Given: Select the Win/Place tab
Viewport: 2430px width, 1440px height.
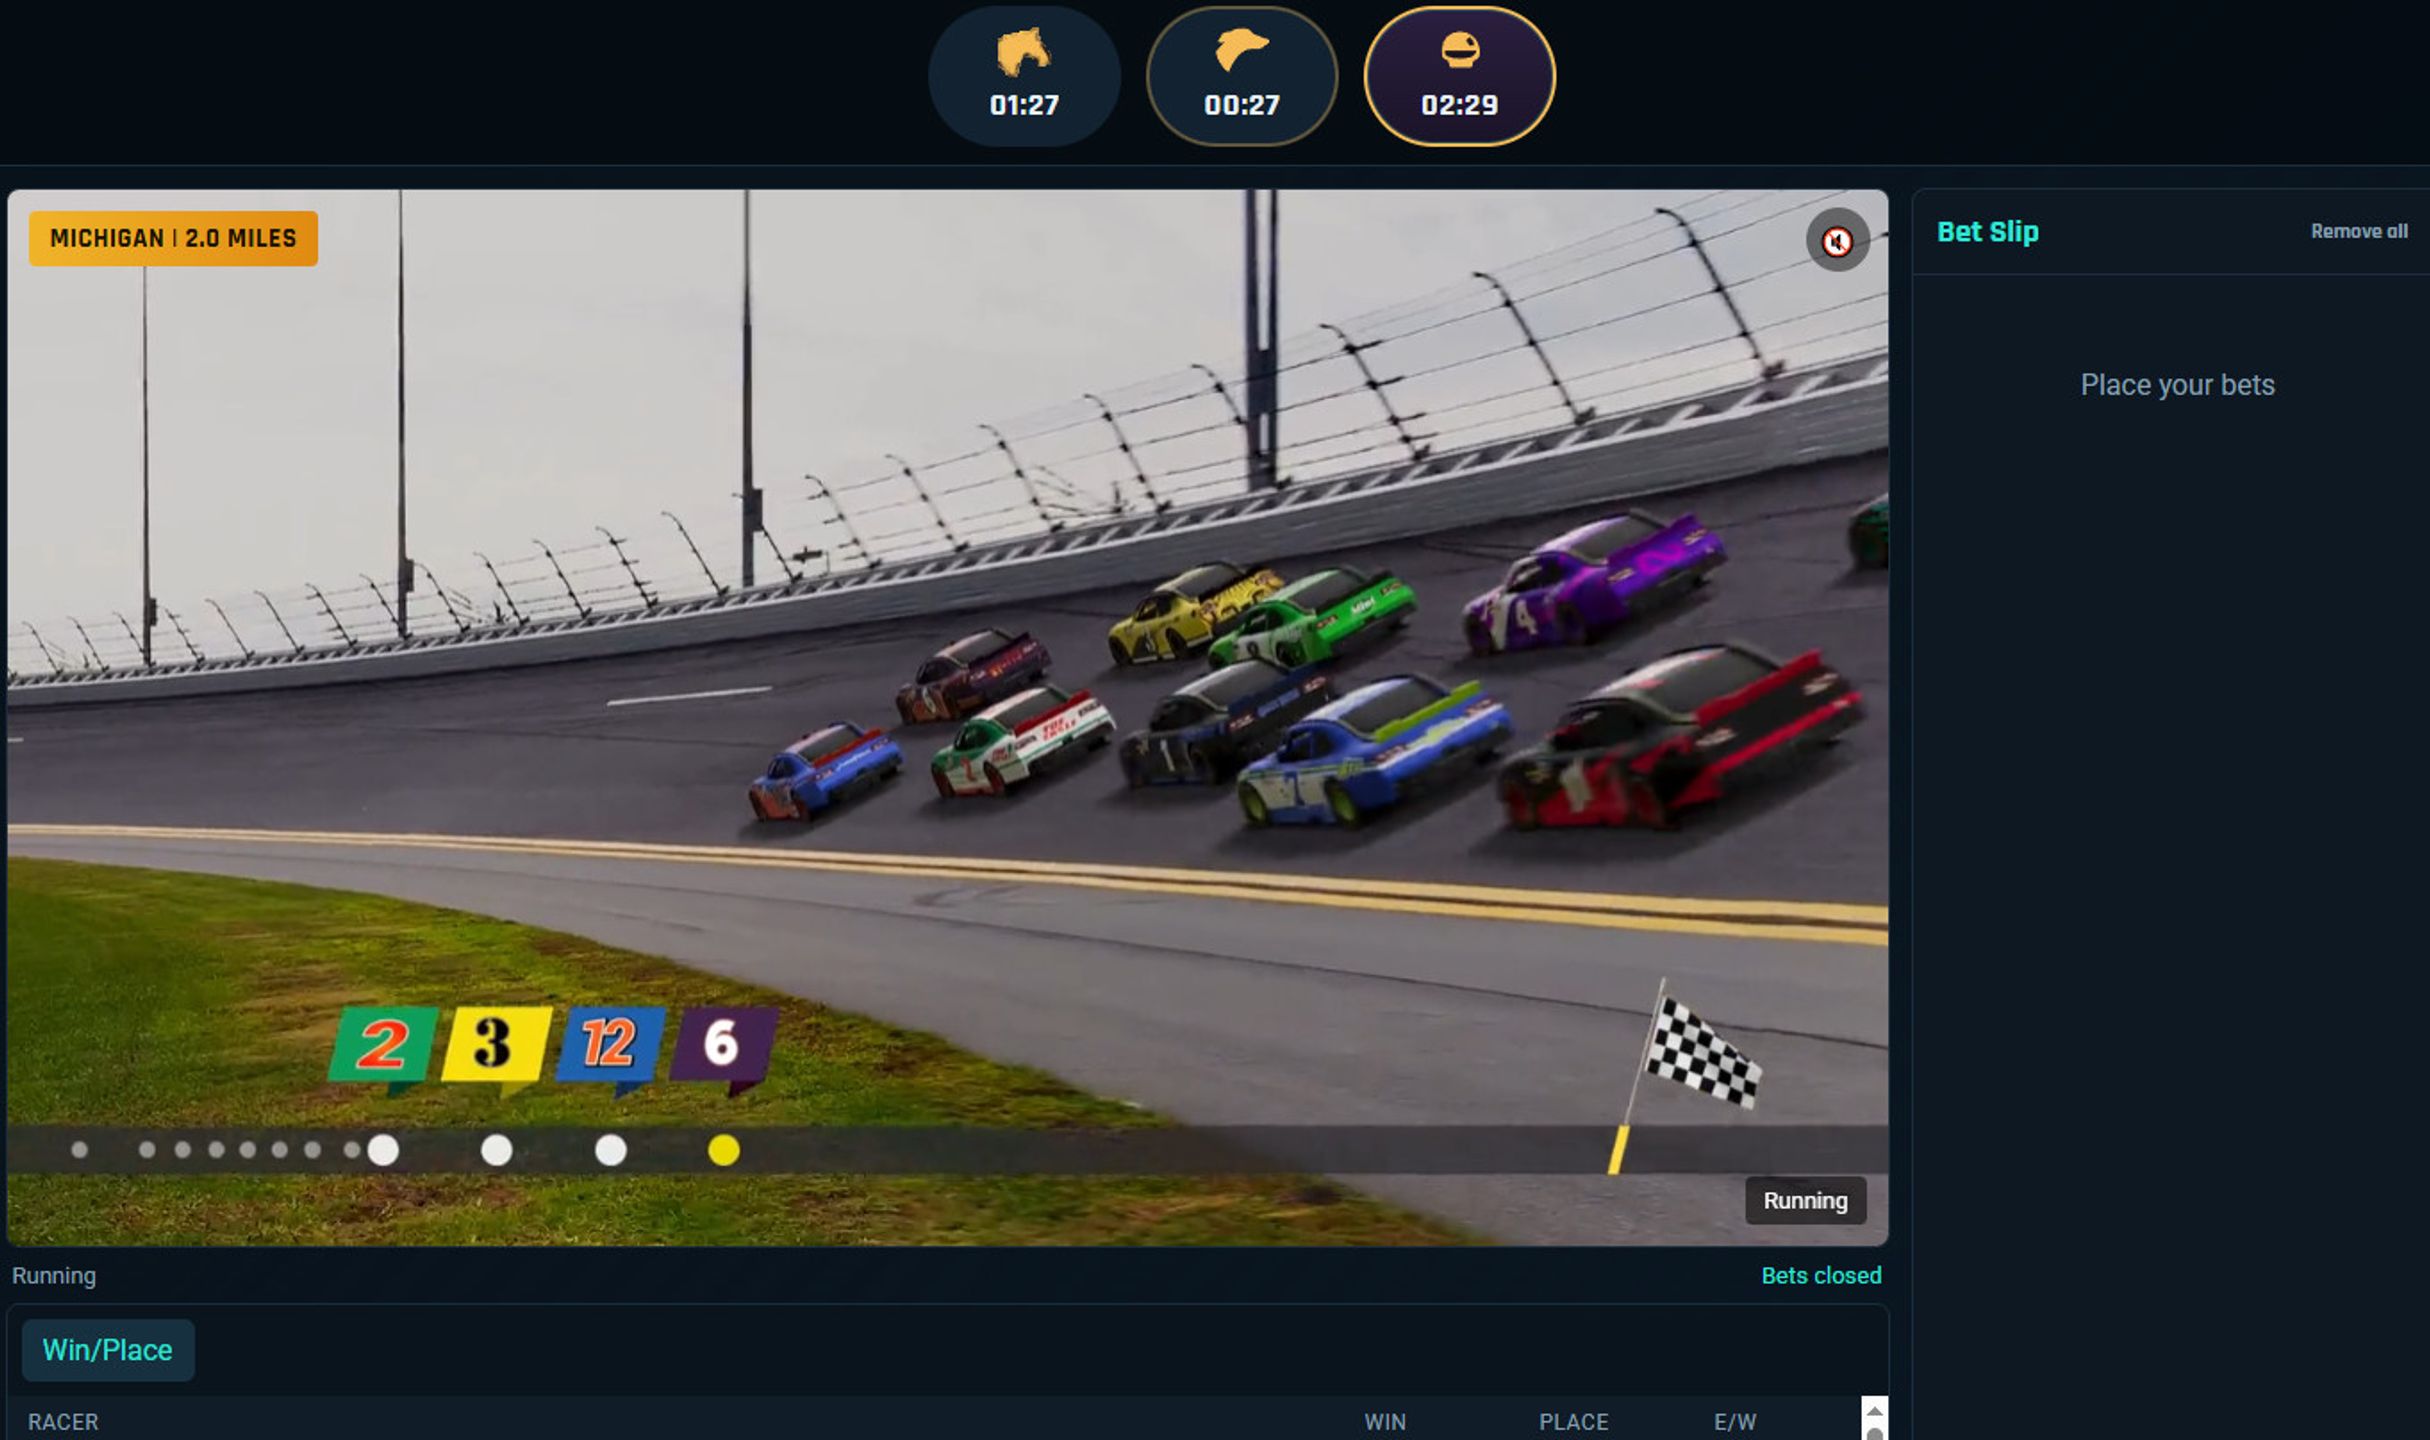Looking at the screenshot, I should [108, 1350].
